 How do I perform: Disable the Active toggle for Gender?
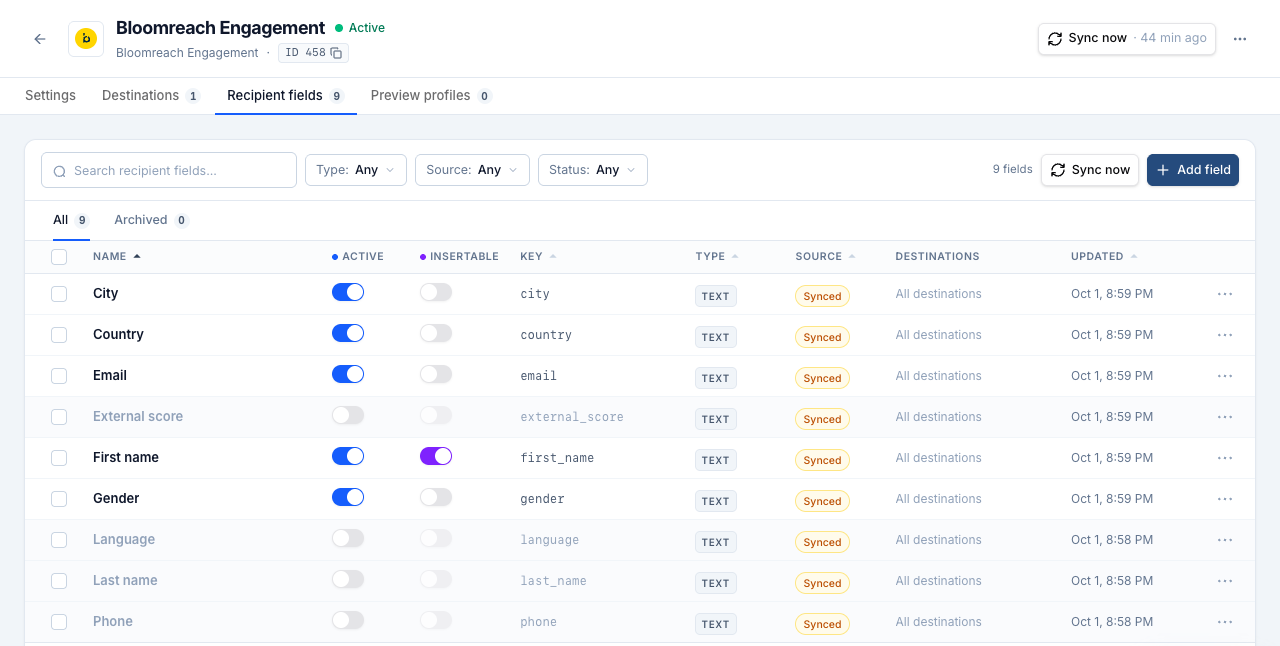coord(348,497)
